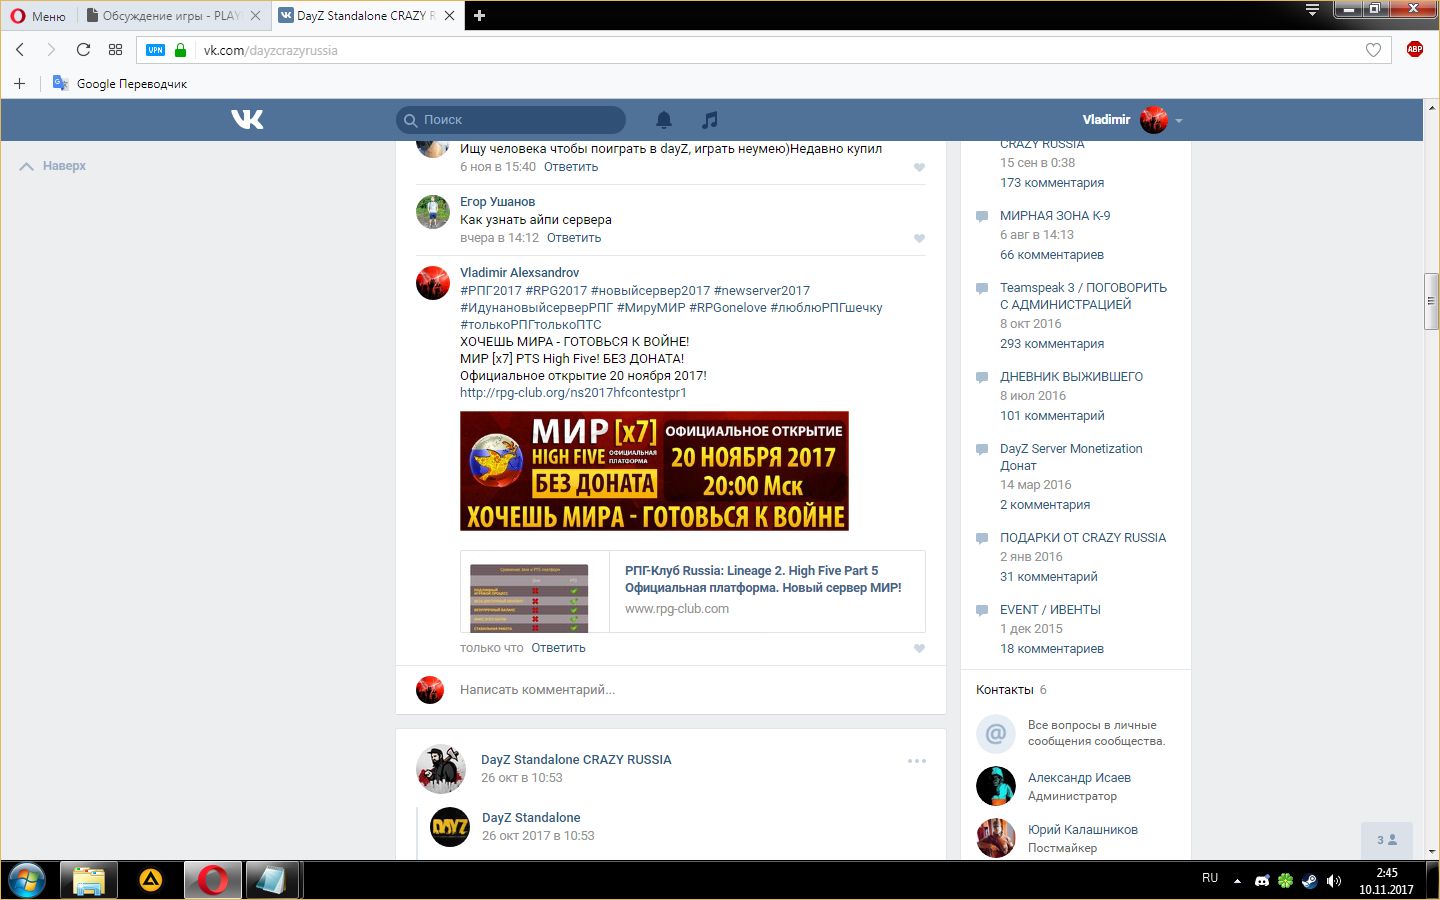Open the Opera speed dial grid icon
Image resolution: width=1440 pixels, height=900 pixels.
[x=115, y=50]
